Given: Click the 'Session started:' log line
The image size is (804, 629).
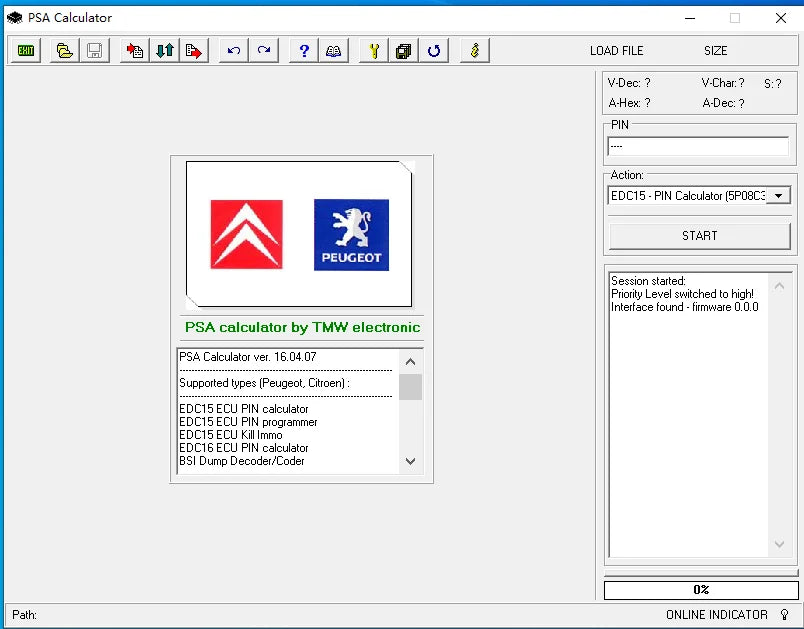Looking at the screenshot, I should 648,281.
